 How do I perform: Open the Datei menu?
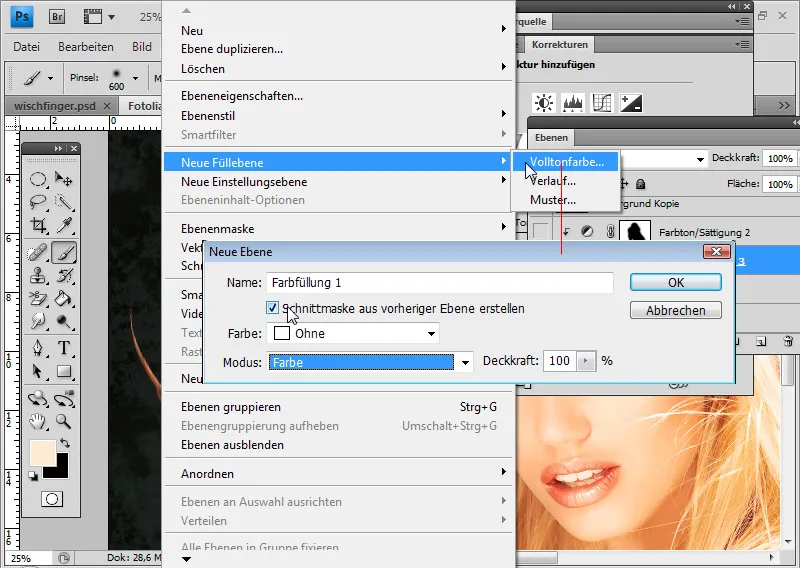click(x=27, y=47)
